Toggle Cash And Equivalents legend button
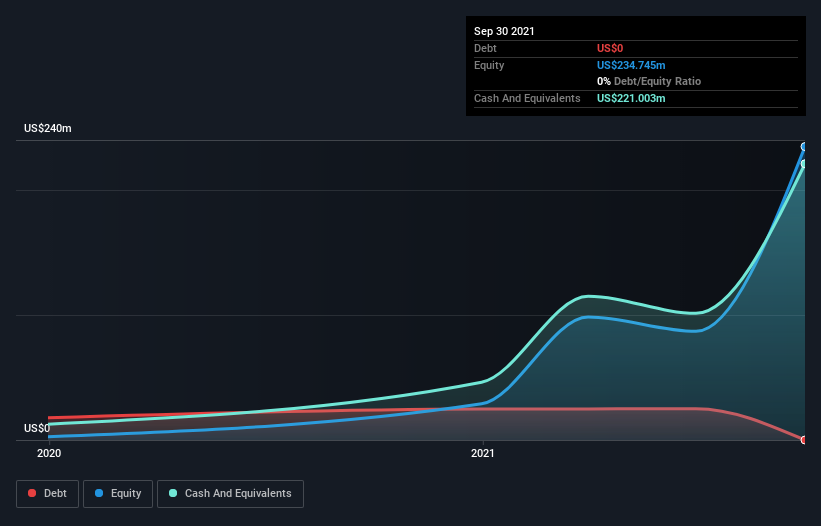821x526 pixels. tap(230, 494)
